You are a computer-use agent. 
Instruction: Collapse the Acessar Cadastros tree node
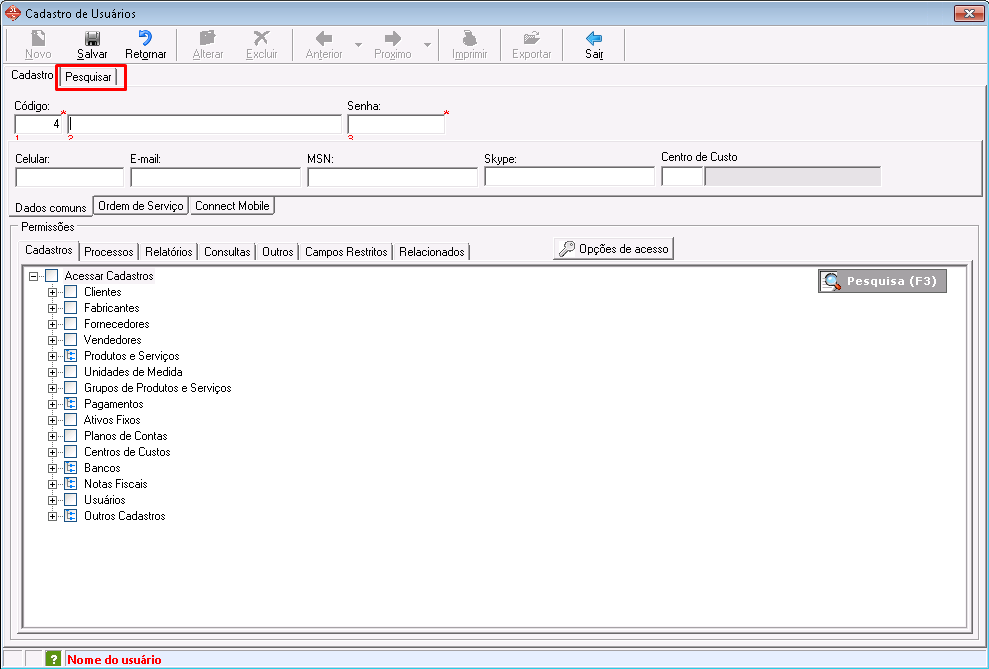click(33, 276)
